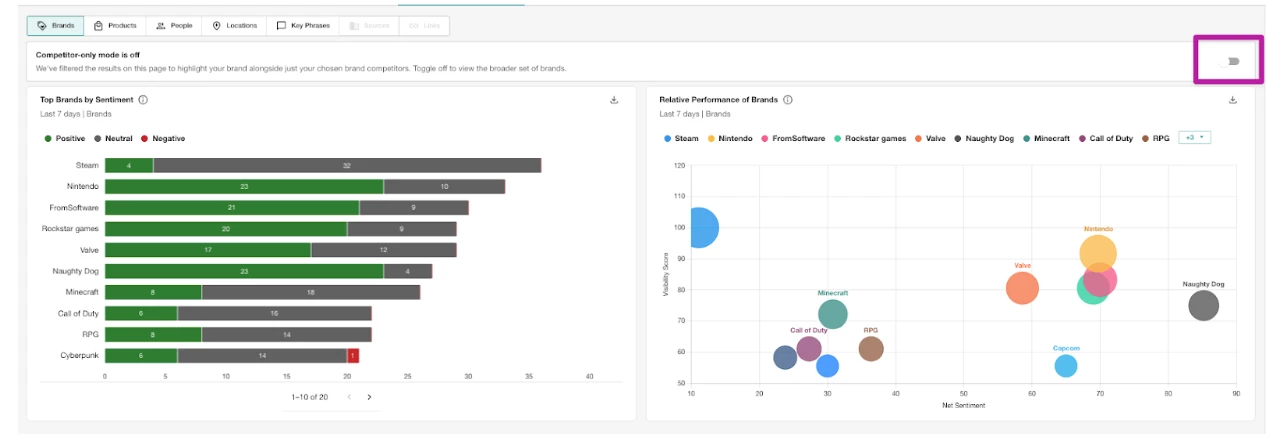Select the Brands tab
This screenshot has height=442, width=1282.
[55, 25]
